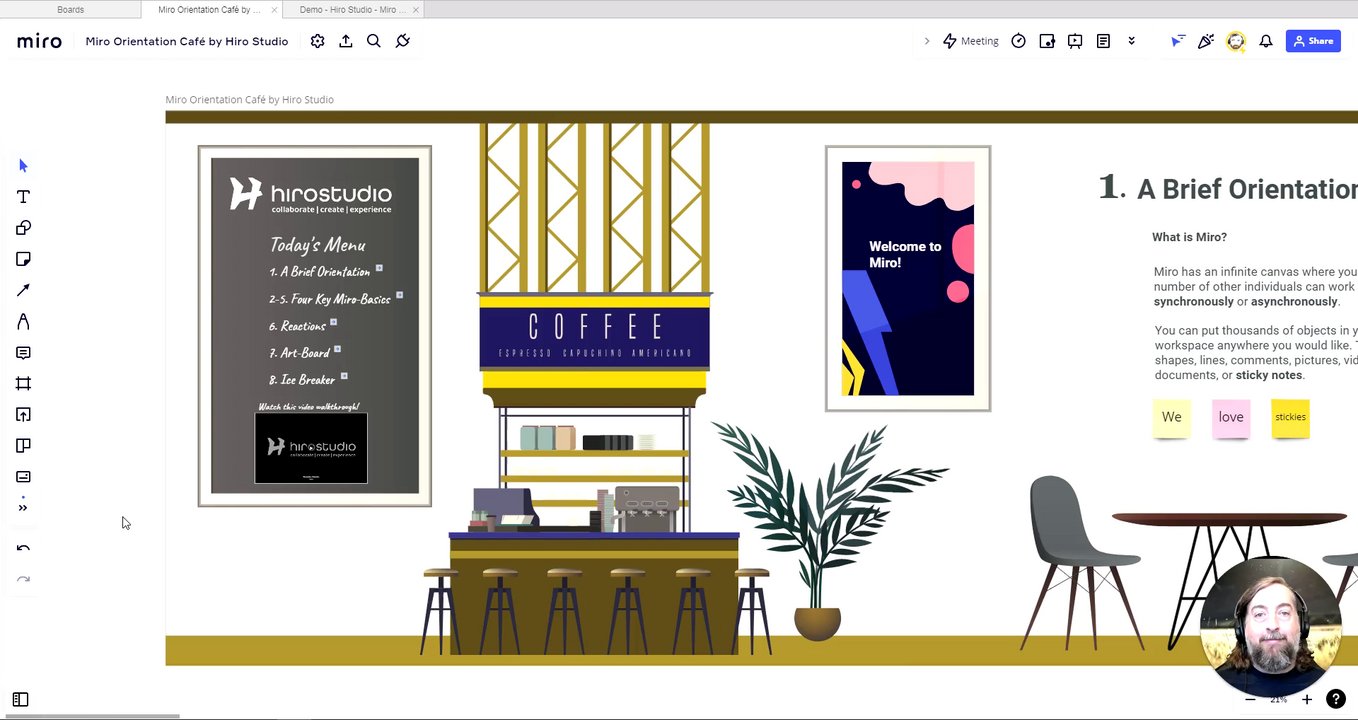Open the Notes icon

(x=1103, y=41)
